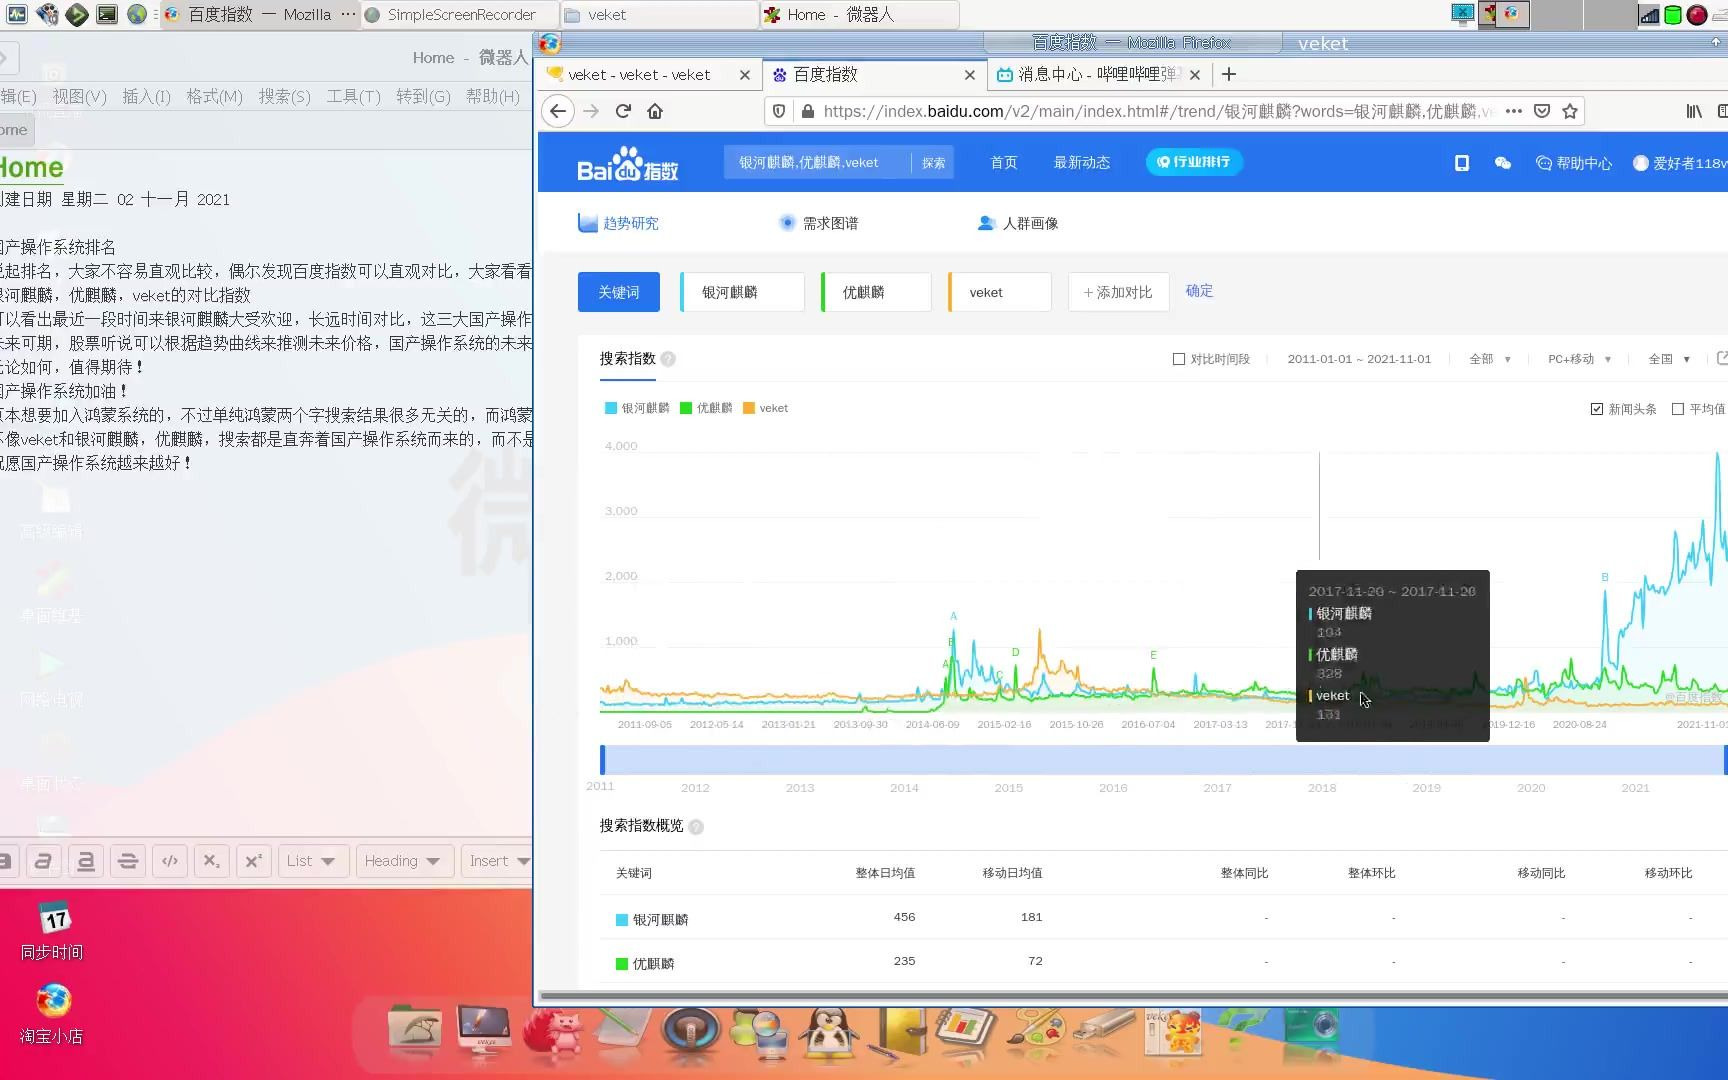Toggle veket series in chart legend

pos(765,408)
